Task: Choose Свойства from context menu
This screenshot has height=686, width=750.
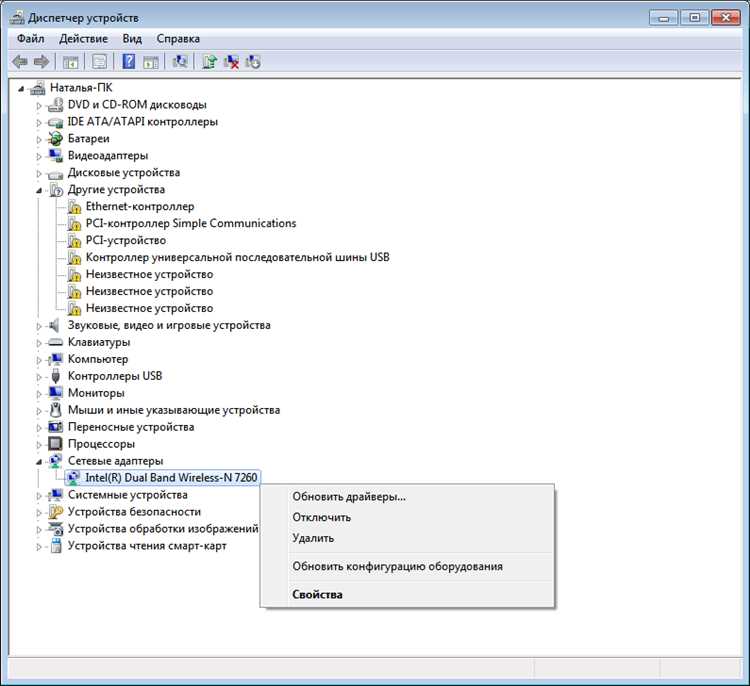Action: [x=407, y=595]
